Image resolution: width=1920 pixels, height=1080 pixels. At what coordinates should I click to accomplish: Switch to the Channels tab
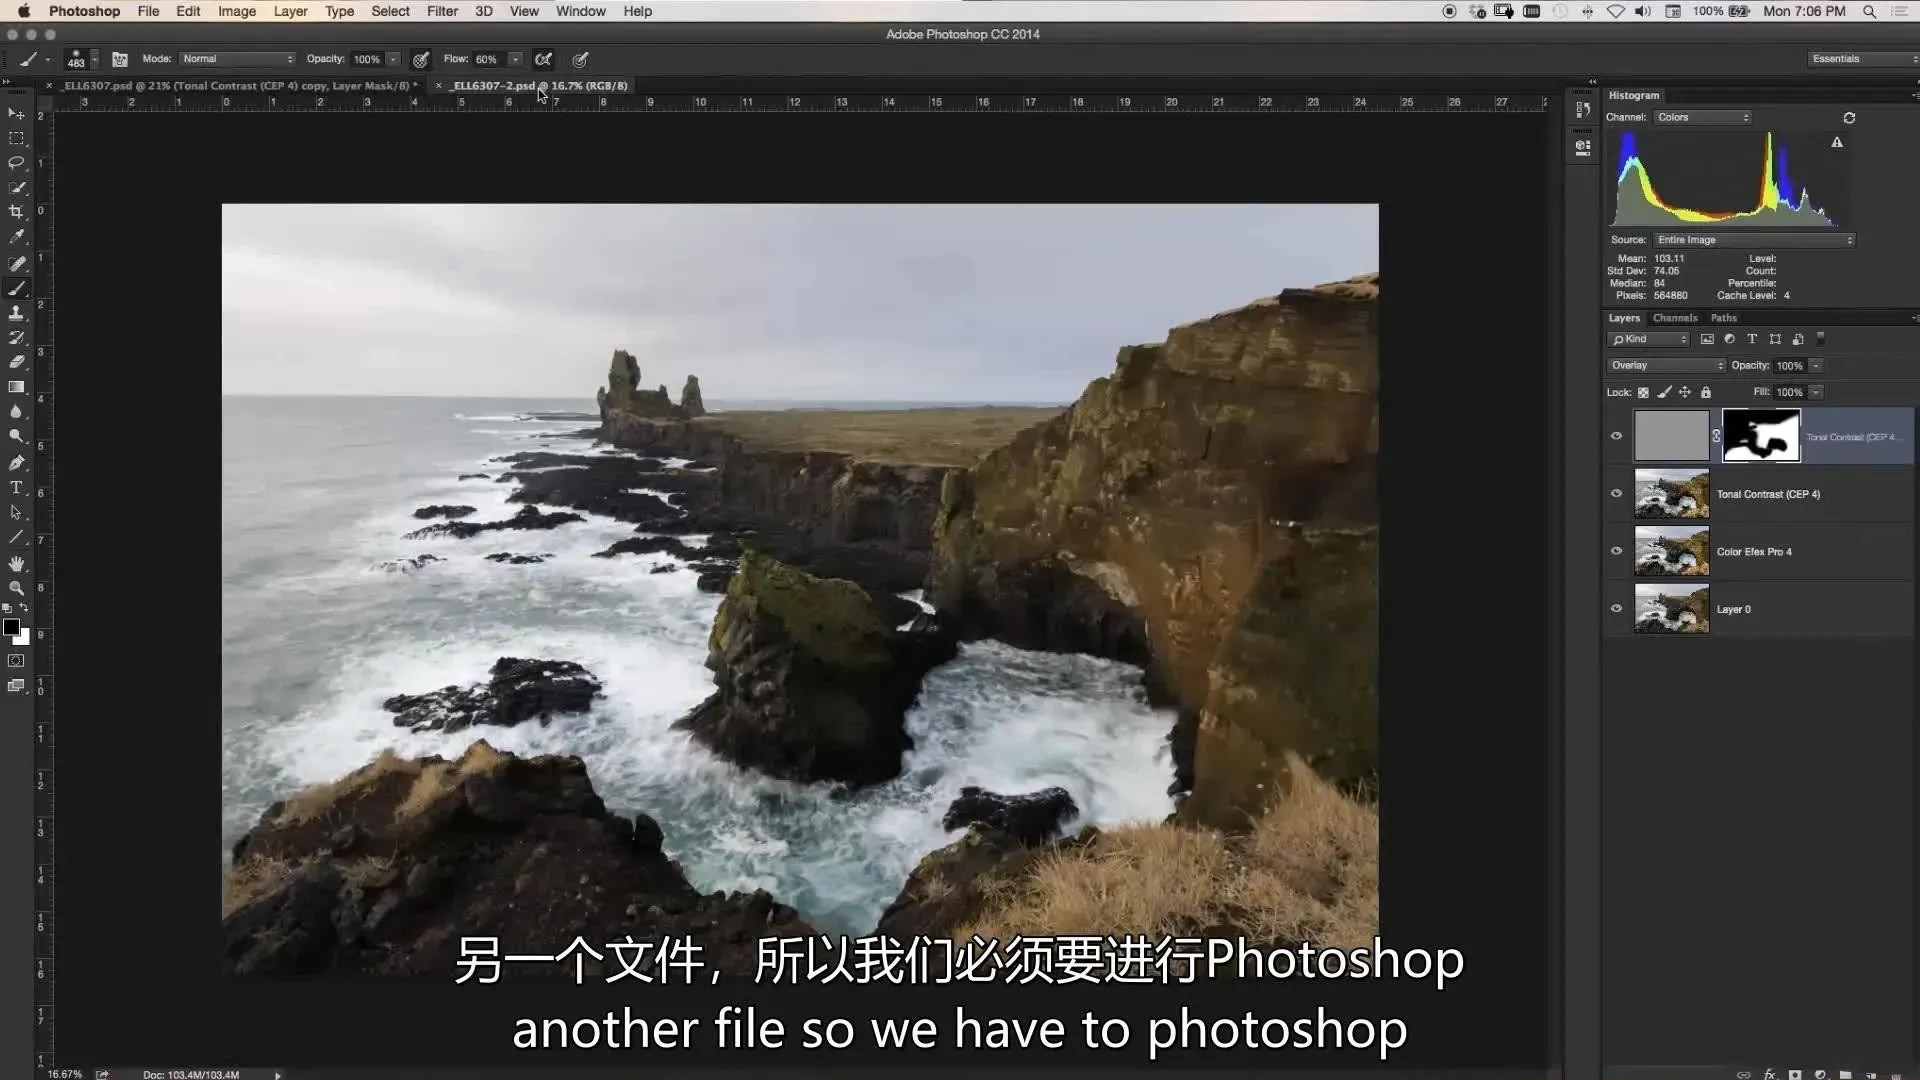pos(1675,318)
